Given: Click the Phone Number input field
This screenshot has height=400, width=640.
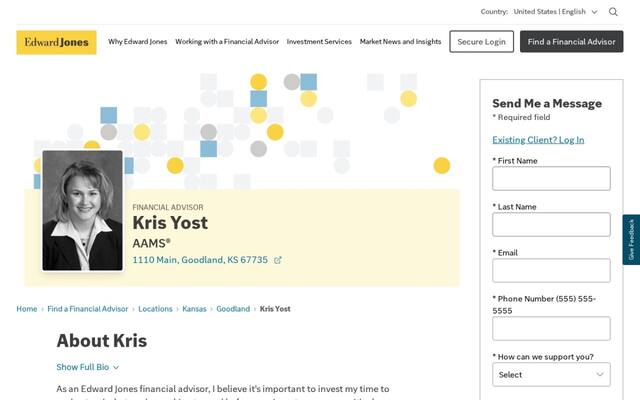Looking at the screenshot, I should [x=551, y=329].
